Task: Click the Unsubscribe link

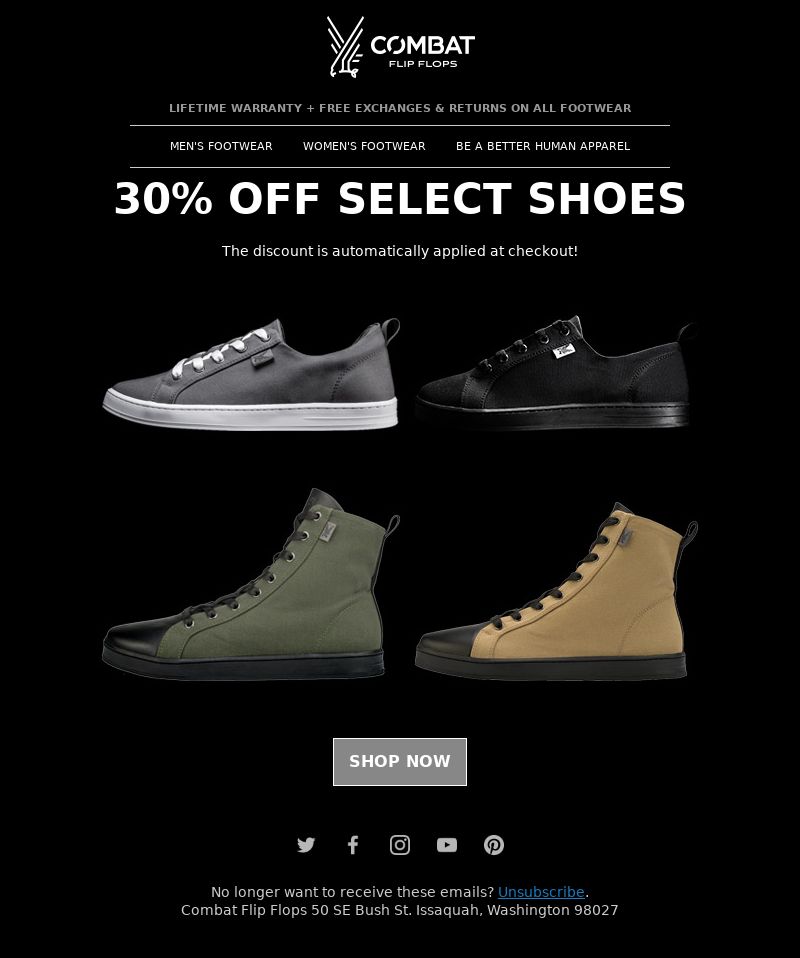Action: tap(541, 892)
